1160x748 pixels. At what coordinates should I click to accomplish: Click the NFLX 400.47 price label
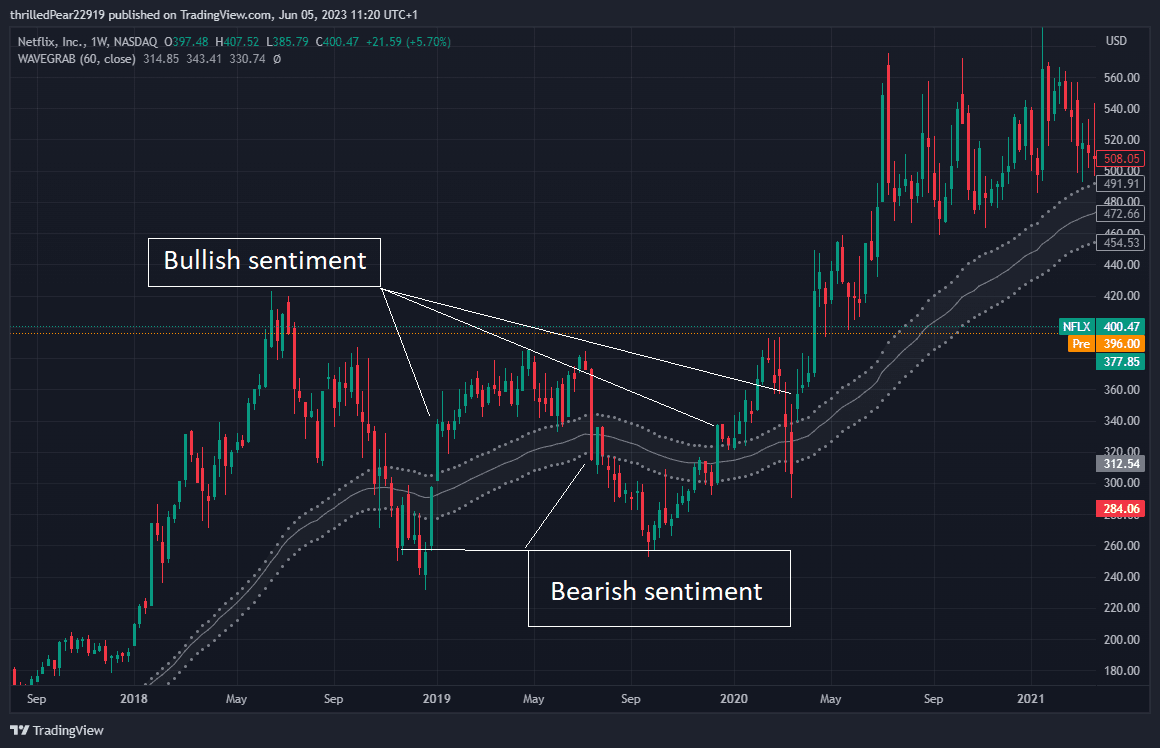pos(1102,326)
